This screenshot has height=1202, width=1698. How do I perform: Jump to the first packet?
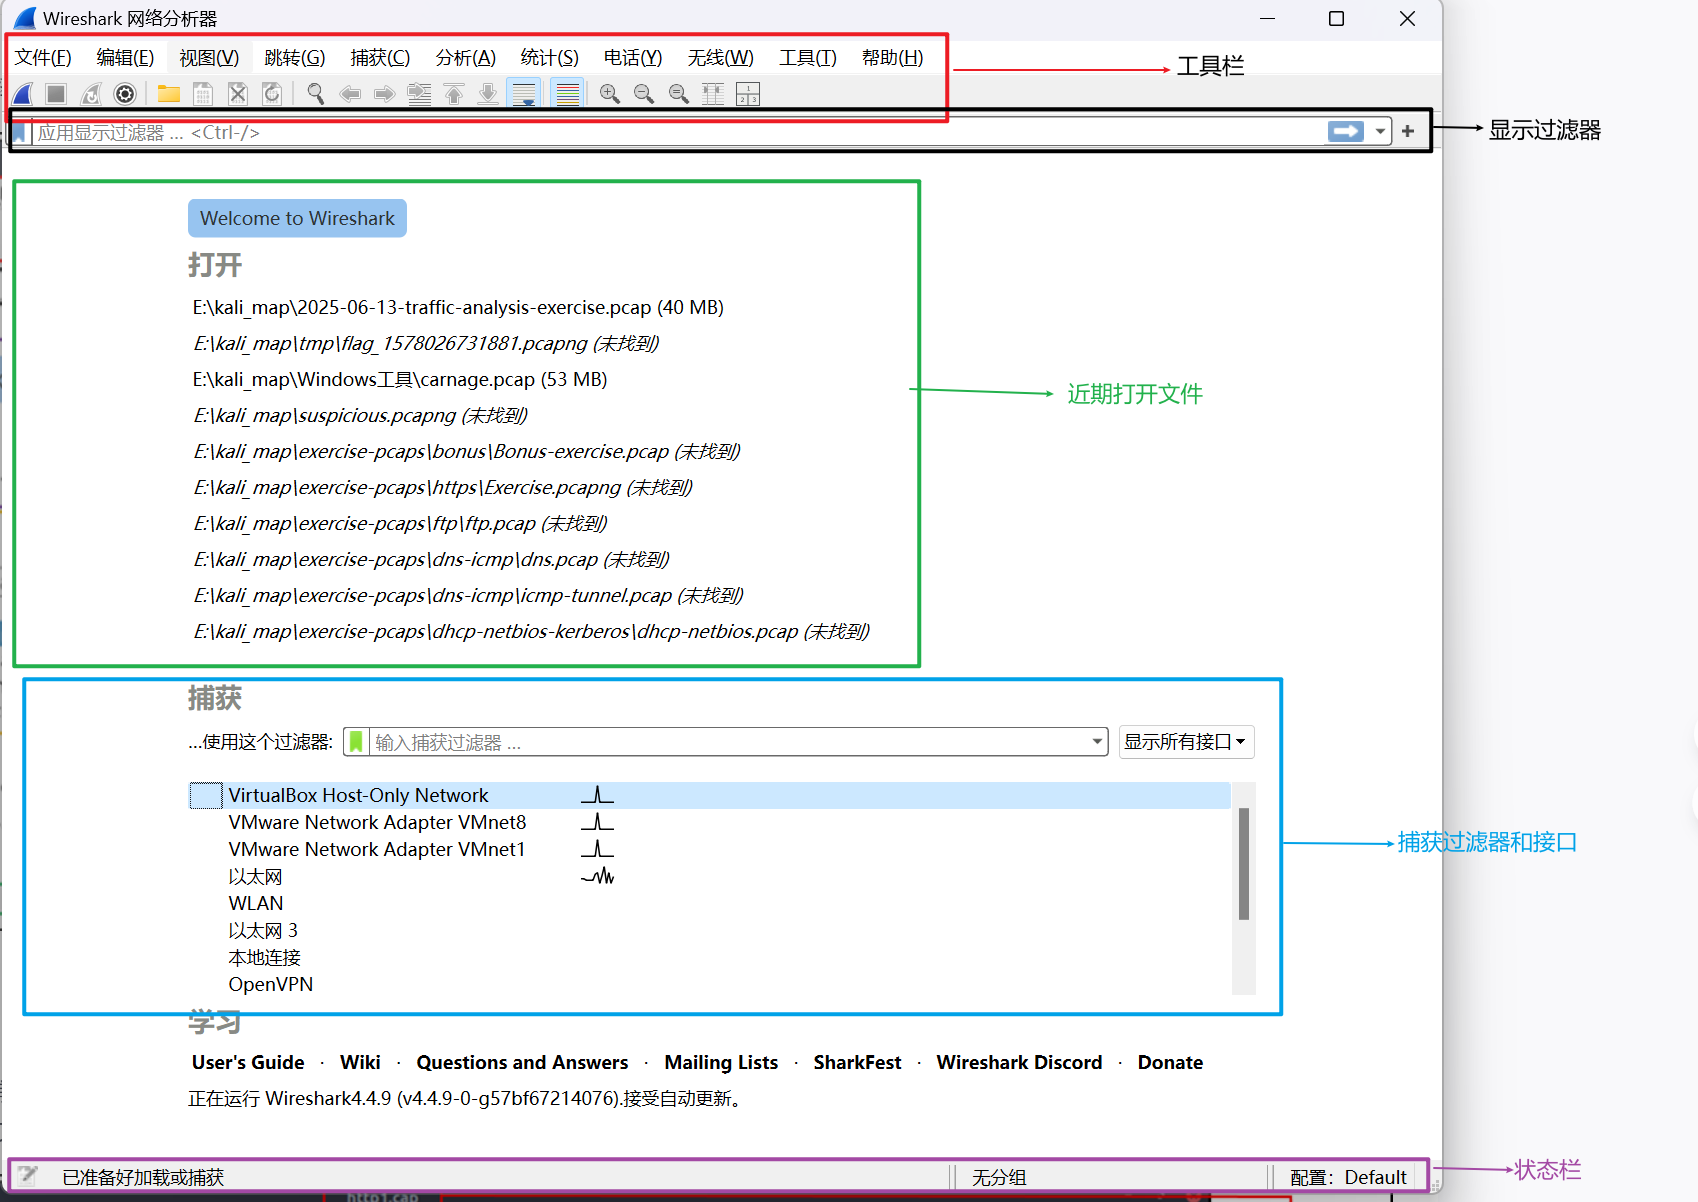click(454, 94)
